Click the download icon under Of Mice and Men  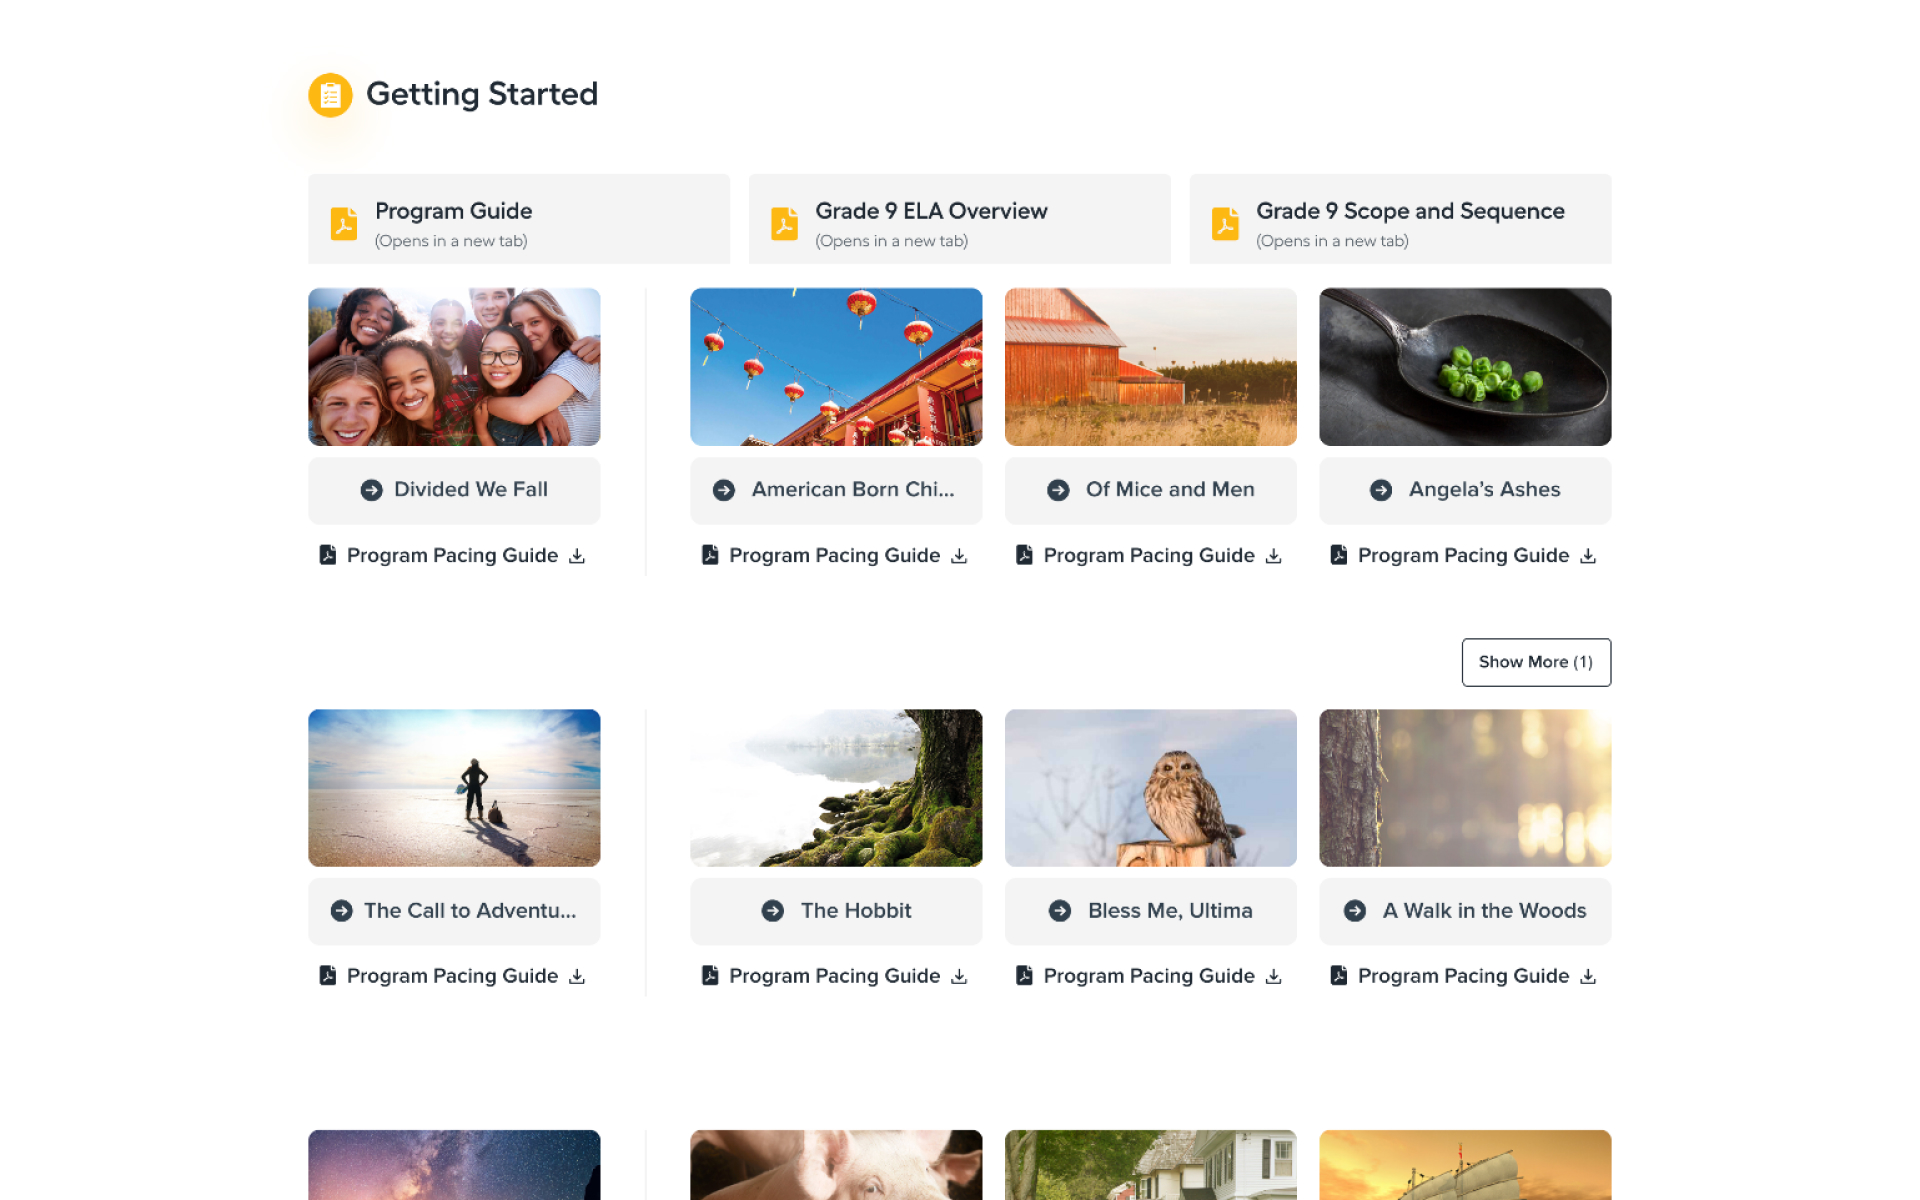pyautogui.click(x=1273, y=556)
